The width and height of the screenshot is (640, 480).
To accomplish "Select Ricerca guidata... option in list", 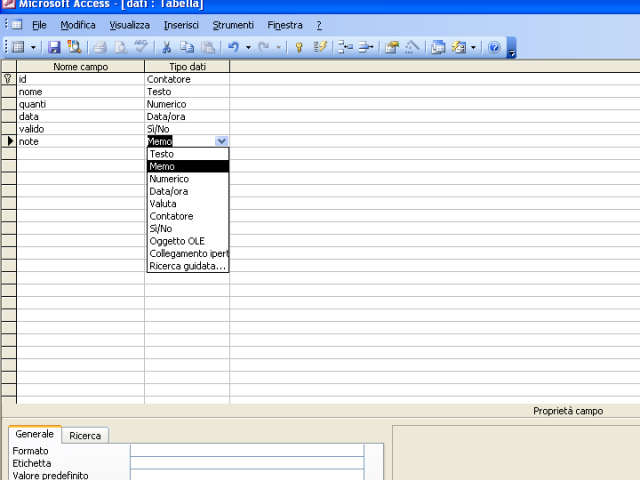I will pyautogui.click(x=187, y=266).
